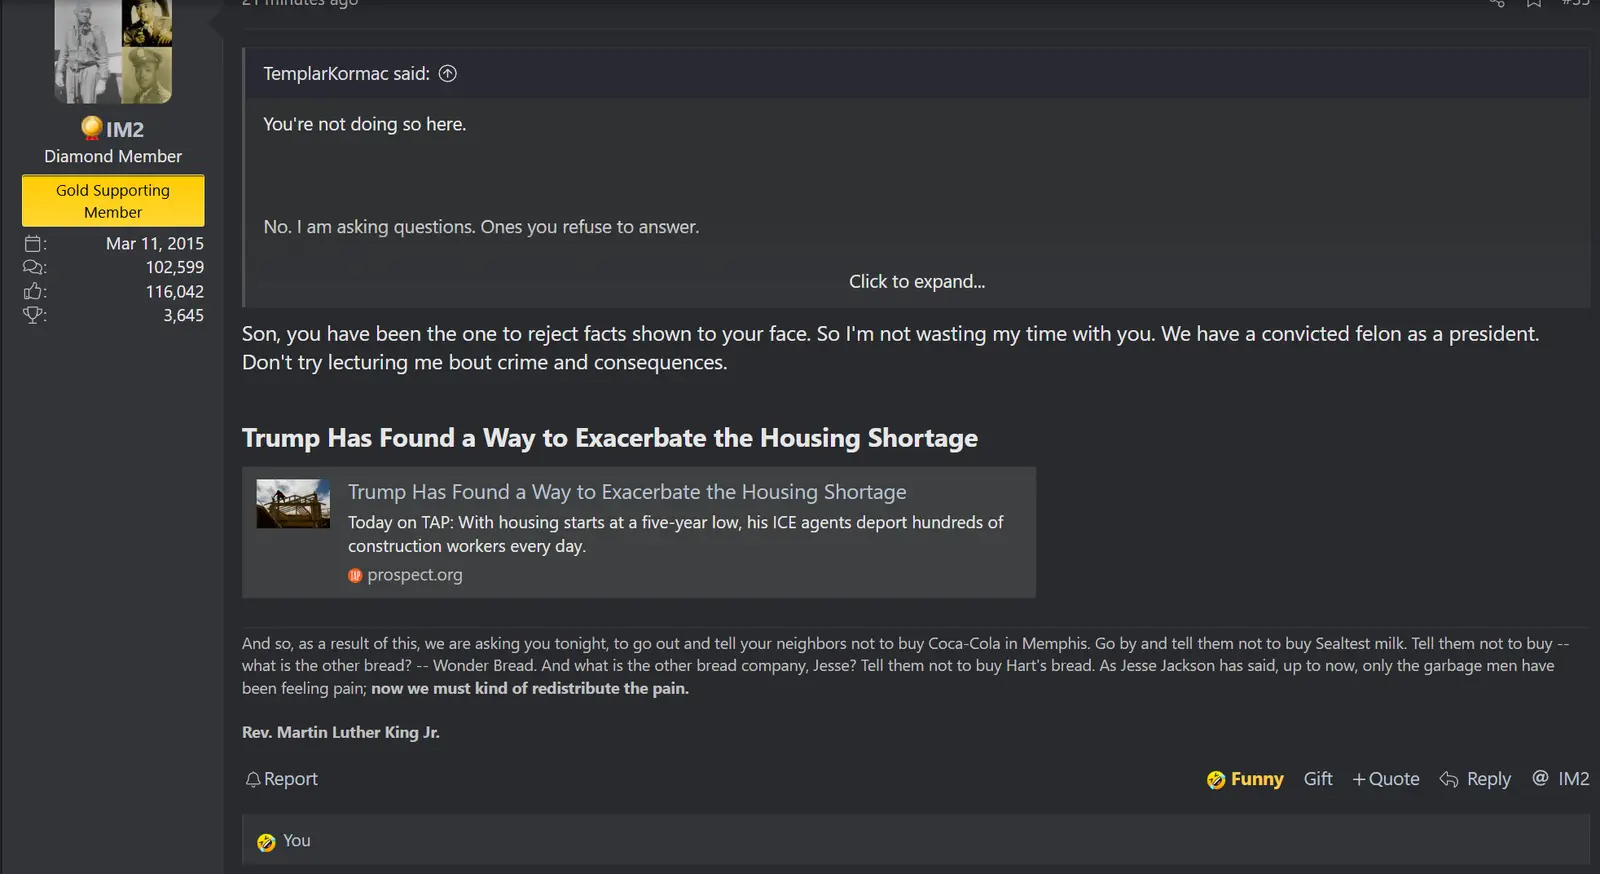The image size is (1600, 874).
Task: Open IM2's username profile link
Action: tap(125, 129)
